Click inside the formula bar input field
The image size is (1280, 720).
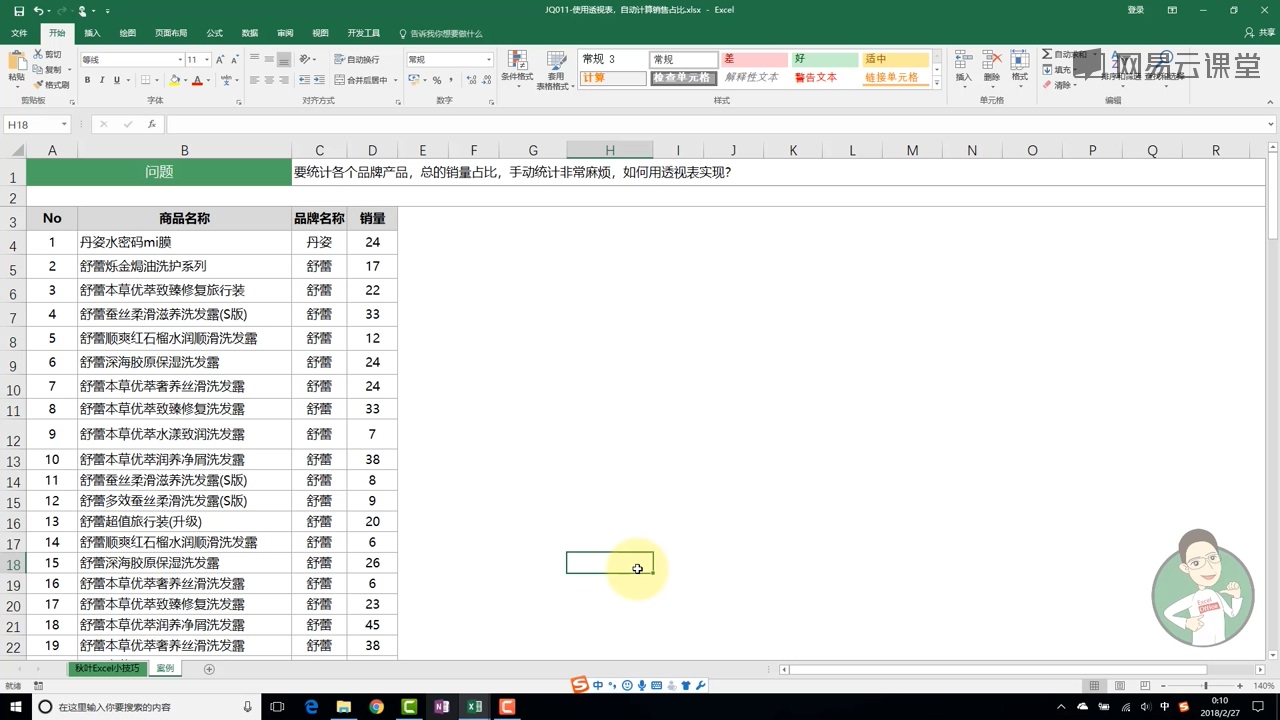700,125
